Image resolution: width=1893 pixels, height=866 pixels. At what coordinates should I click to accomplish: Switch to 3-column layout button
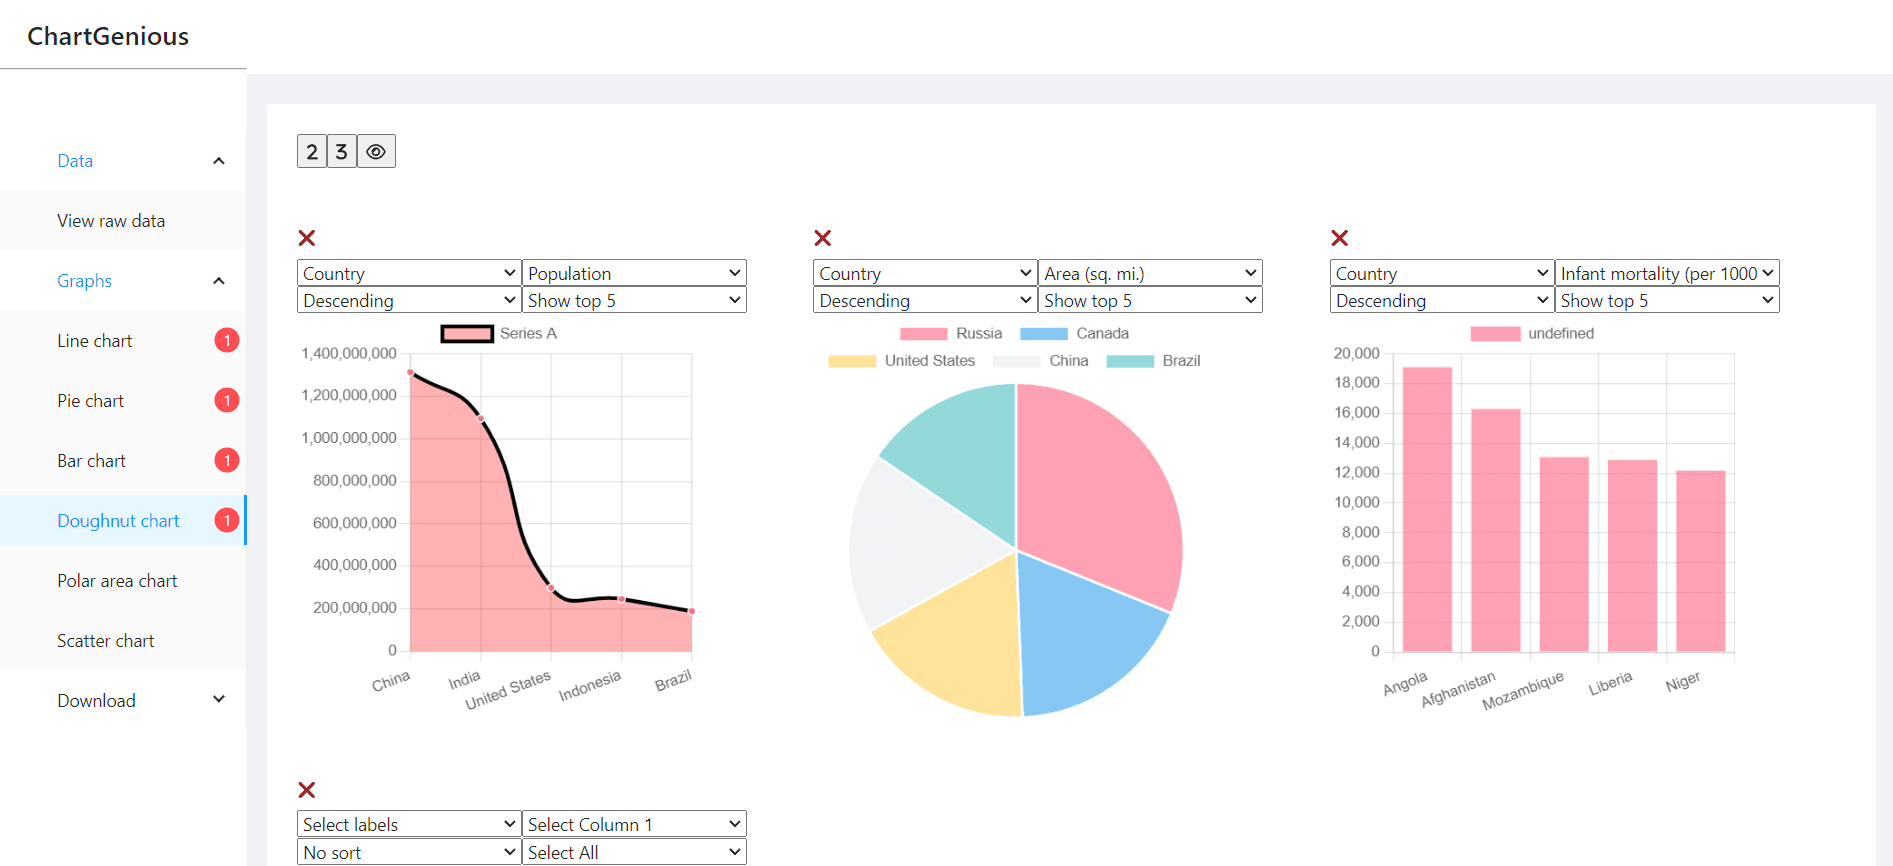(x=341, y=151)
